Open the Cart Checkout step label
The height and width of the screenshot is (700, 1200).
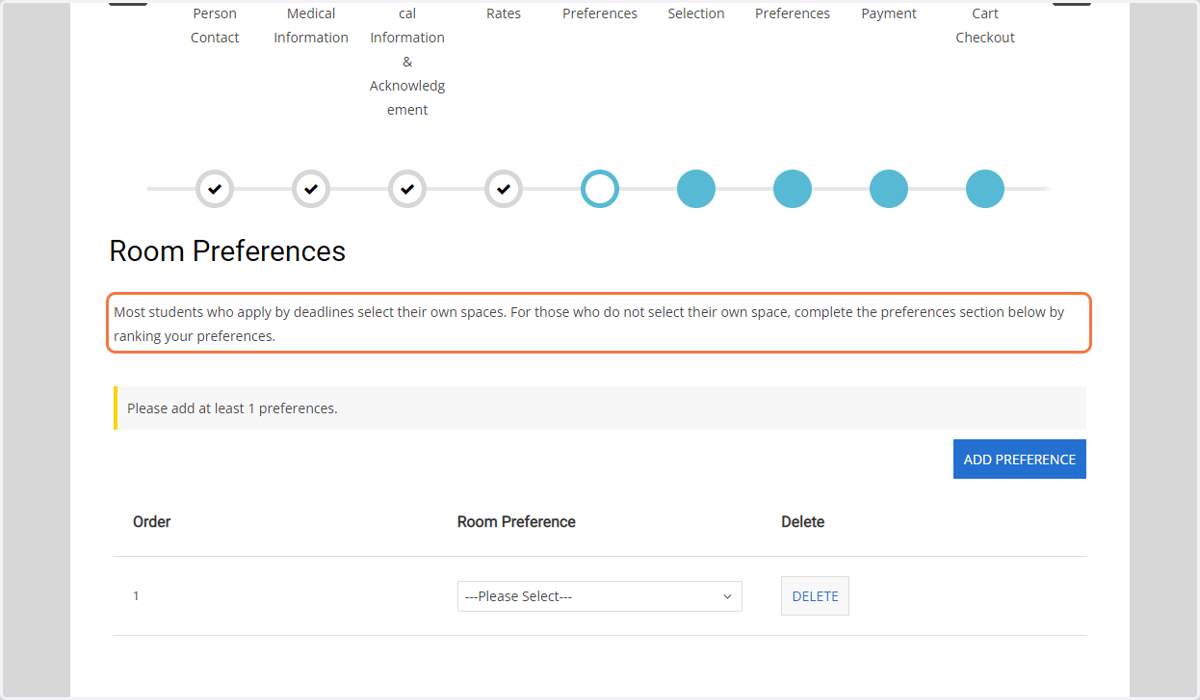coord(985,25)
